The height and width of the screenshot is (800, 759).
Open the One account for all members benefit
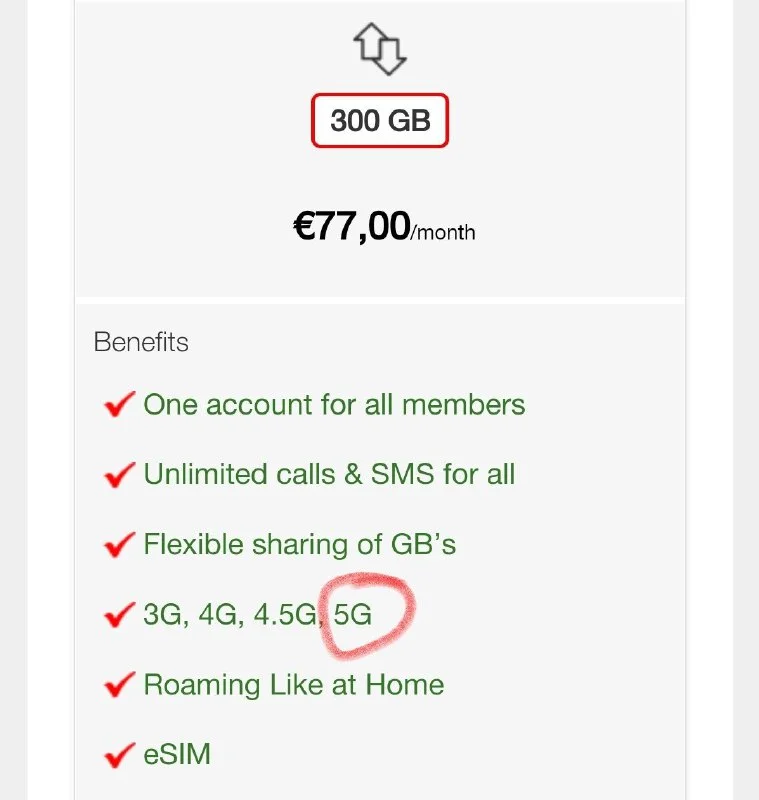coord(334,405)
